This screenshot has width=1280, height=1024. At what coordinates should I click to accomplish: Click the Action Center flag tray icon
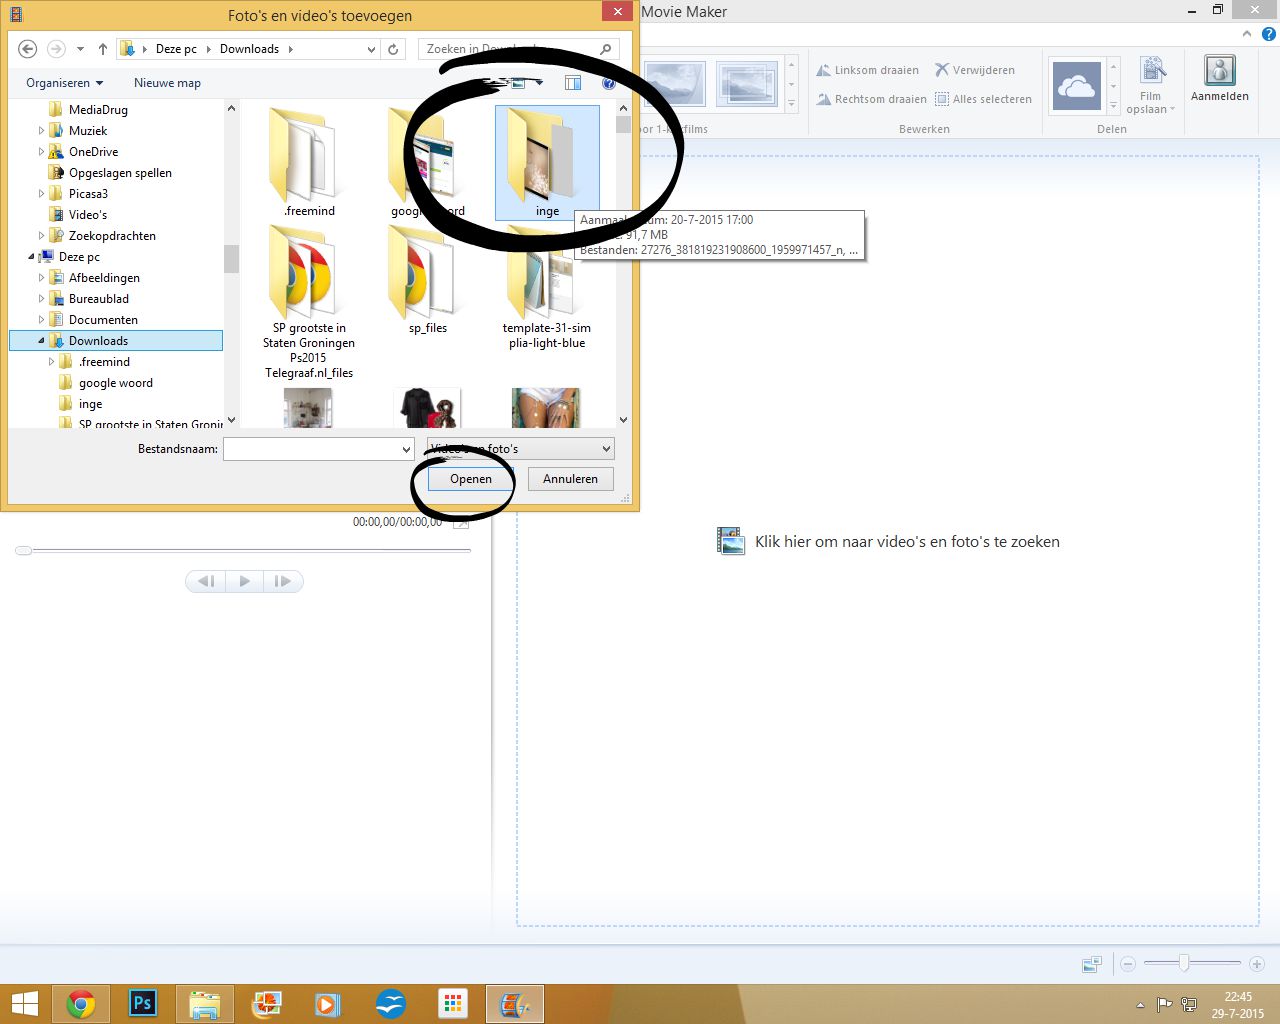1165,1005
